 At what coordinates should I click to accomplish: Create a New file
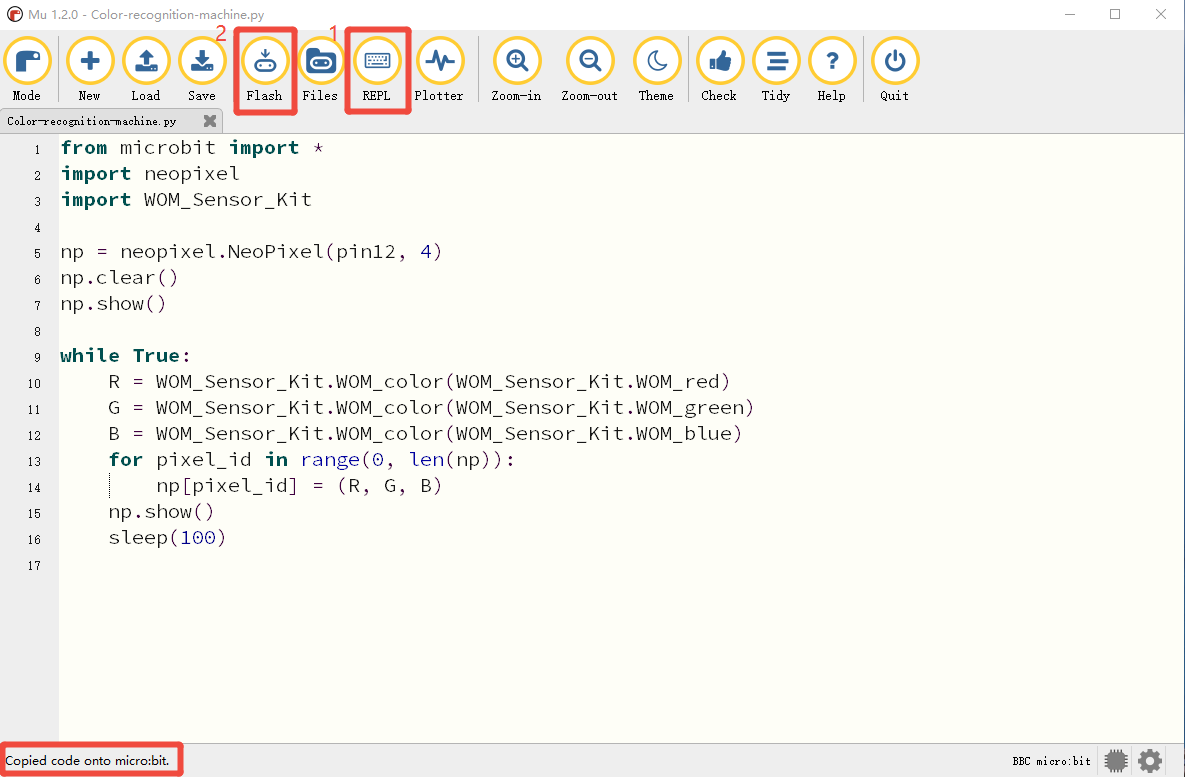90,70
